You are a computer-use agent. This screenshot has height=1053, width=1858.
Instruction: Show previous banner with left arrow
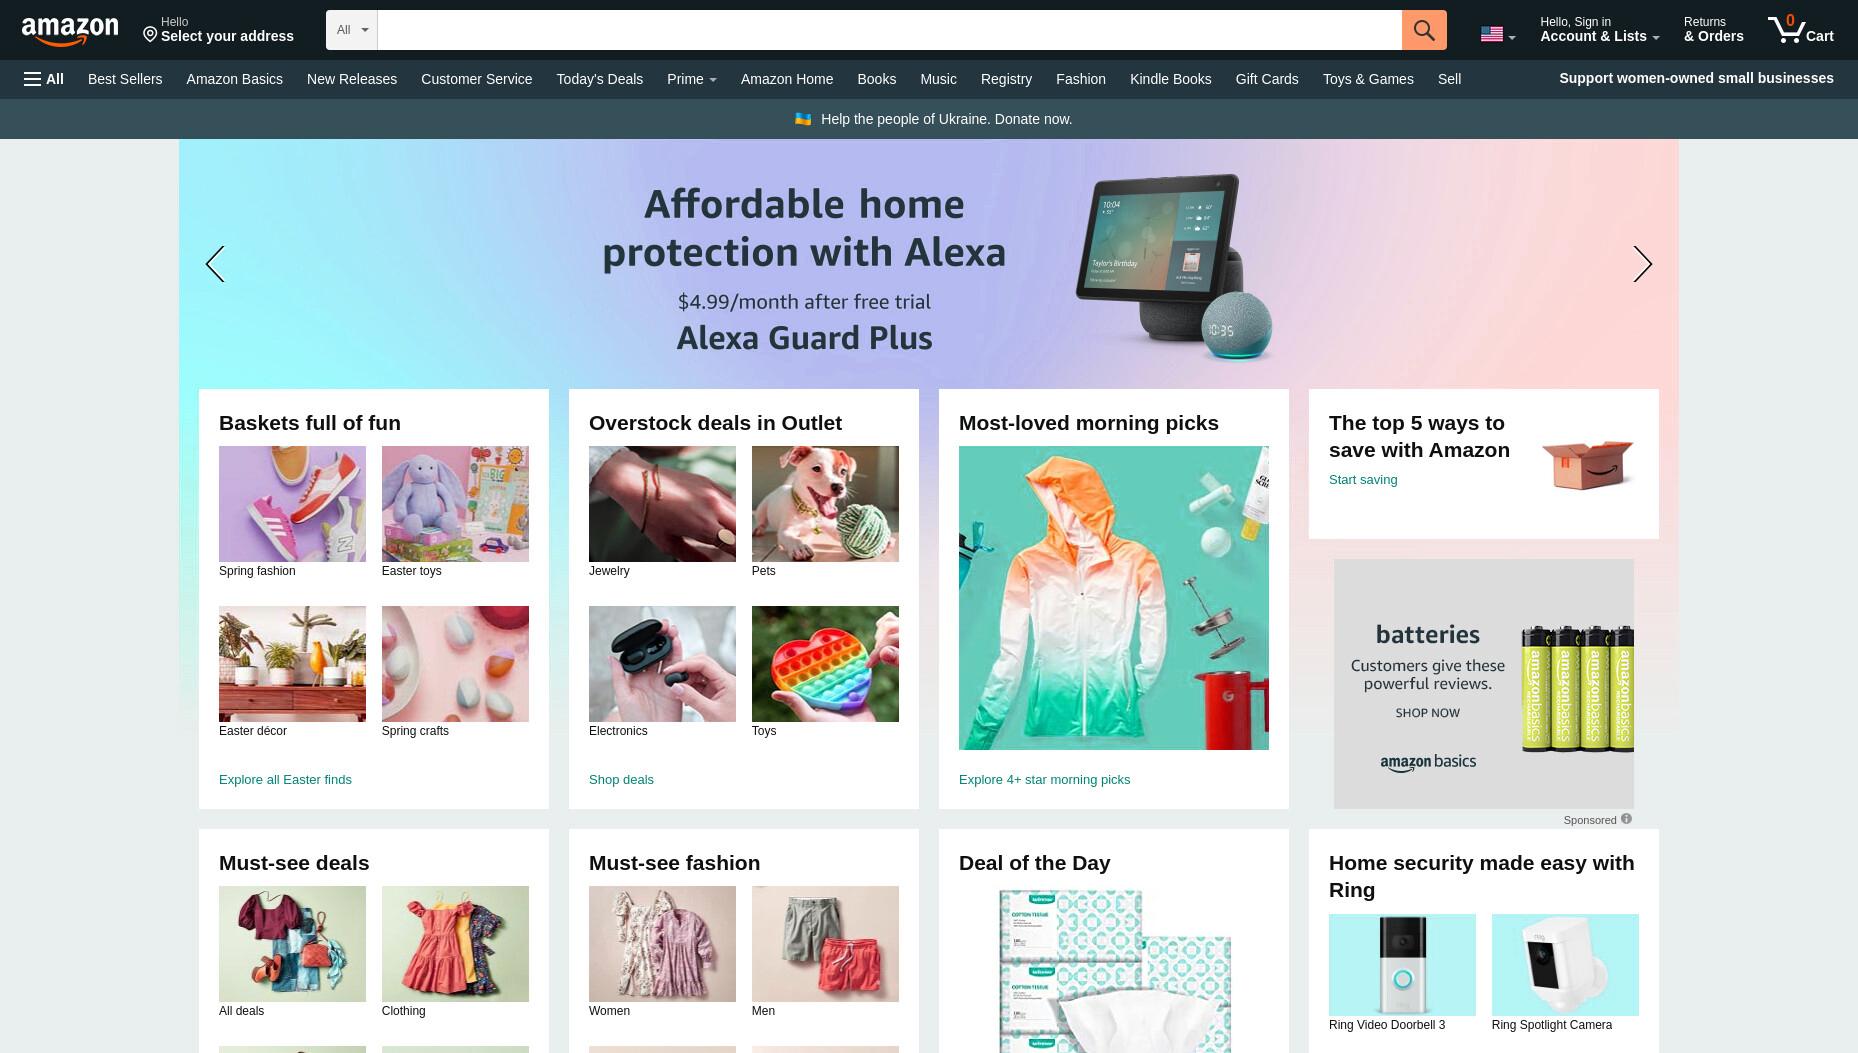215,264
